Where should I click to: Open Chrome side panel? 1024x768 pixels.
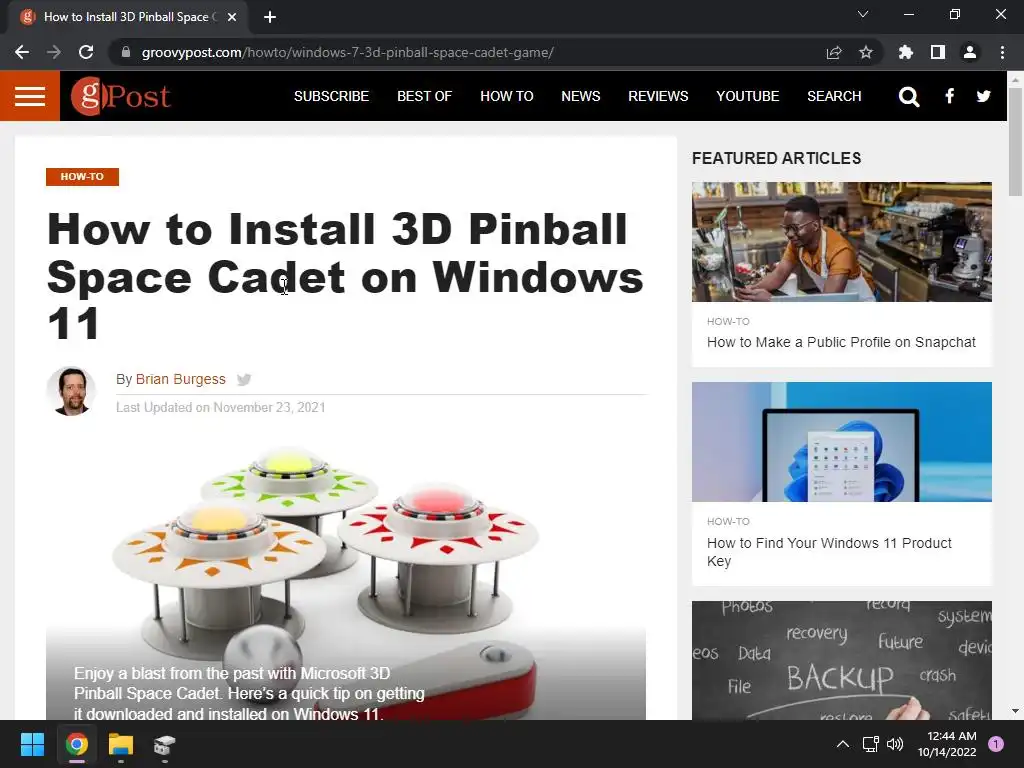[938, 52]
